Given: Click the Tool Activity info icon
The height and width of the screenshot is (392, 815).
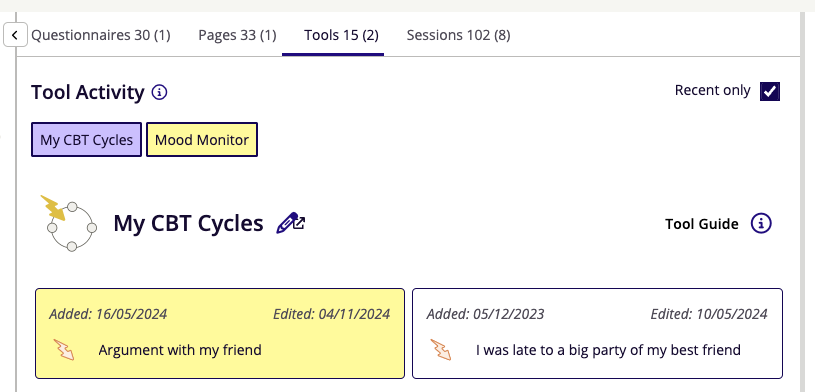Looking at the screenshot, I should coord(159,93).
